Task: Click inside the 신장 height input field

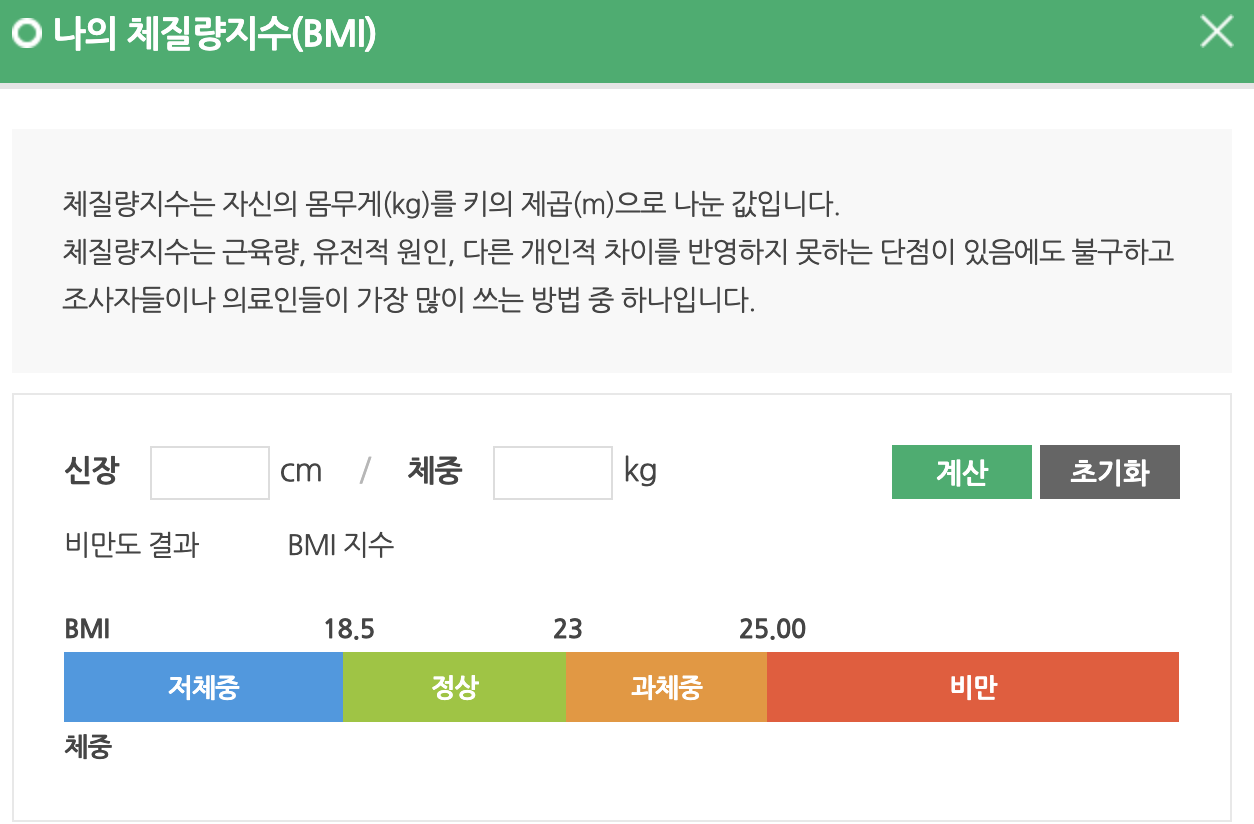Action: (x=209, y=471)
